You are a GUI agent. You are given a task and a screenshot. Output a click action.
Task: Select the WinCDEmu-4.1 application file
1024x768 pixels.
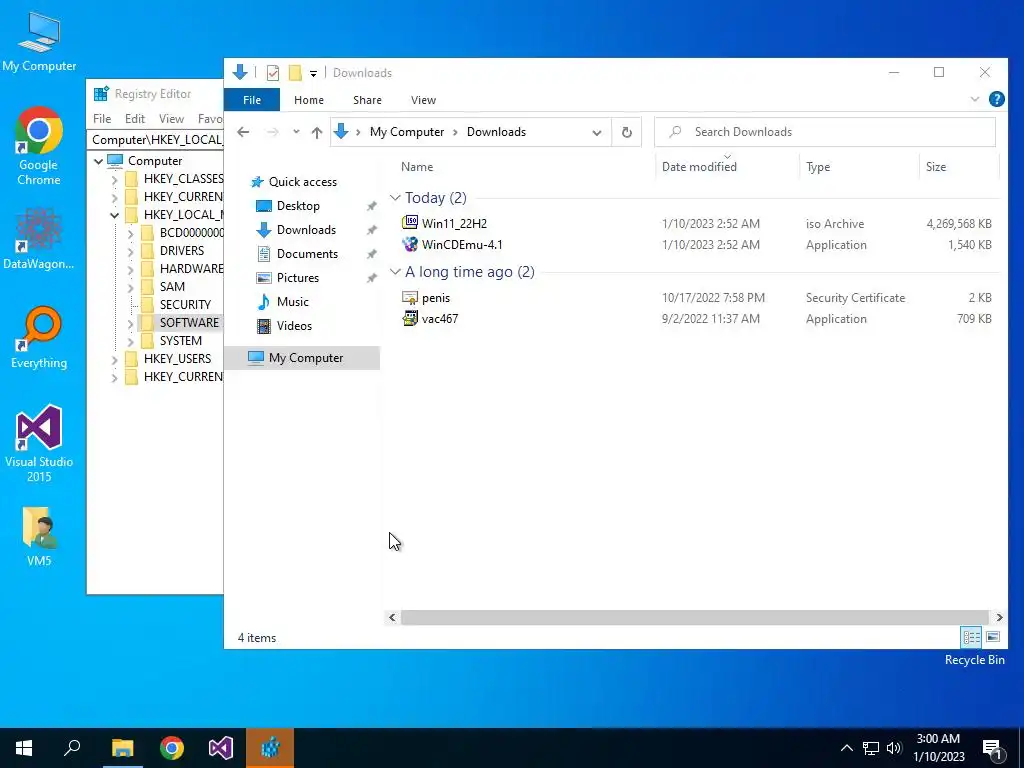pyautogui.click(x=697, y=245)
